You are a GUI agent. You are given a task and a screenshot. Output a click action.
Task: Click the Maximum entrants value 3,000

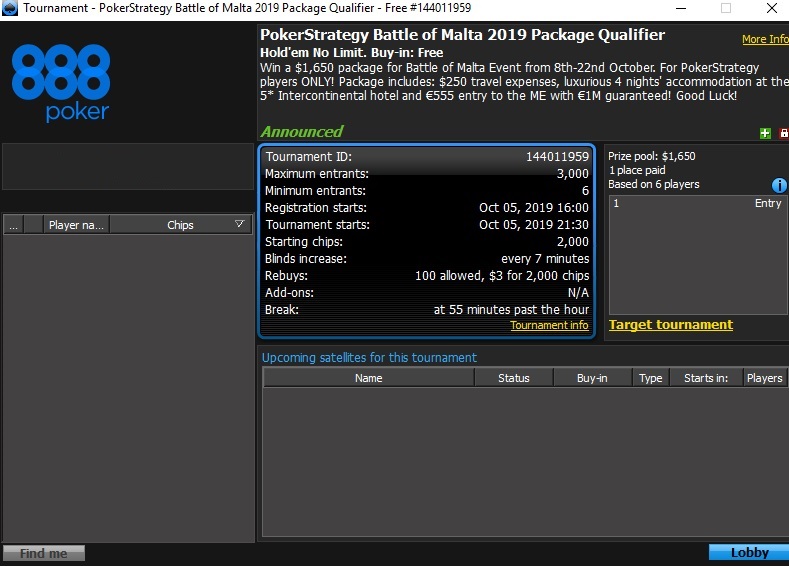coord(573,174)
